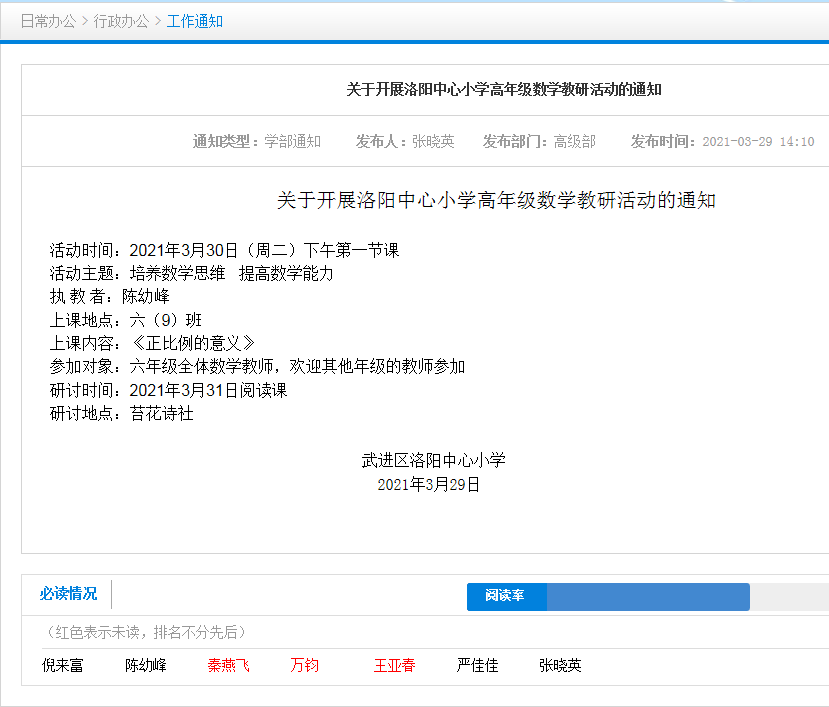The image size is (829, 707).
Task: Go to the 行政办公 breadcrumb
Action: 121,22
